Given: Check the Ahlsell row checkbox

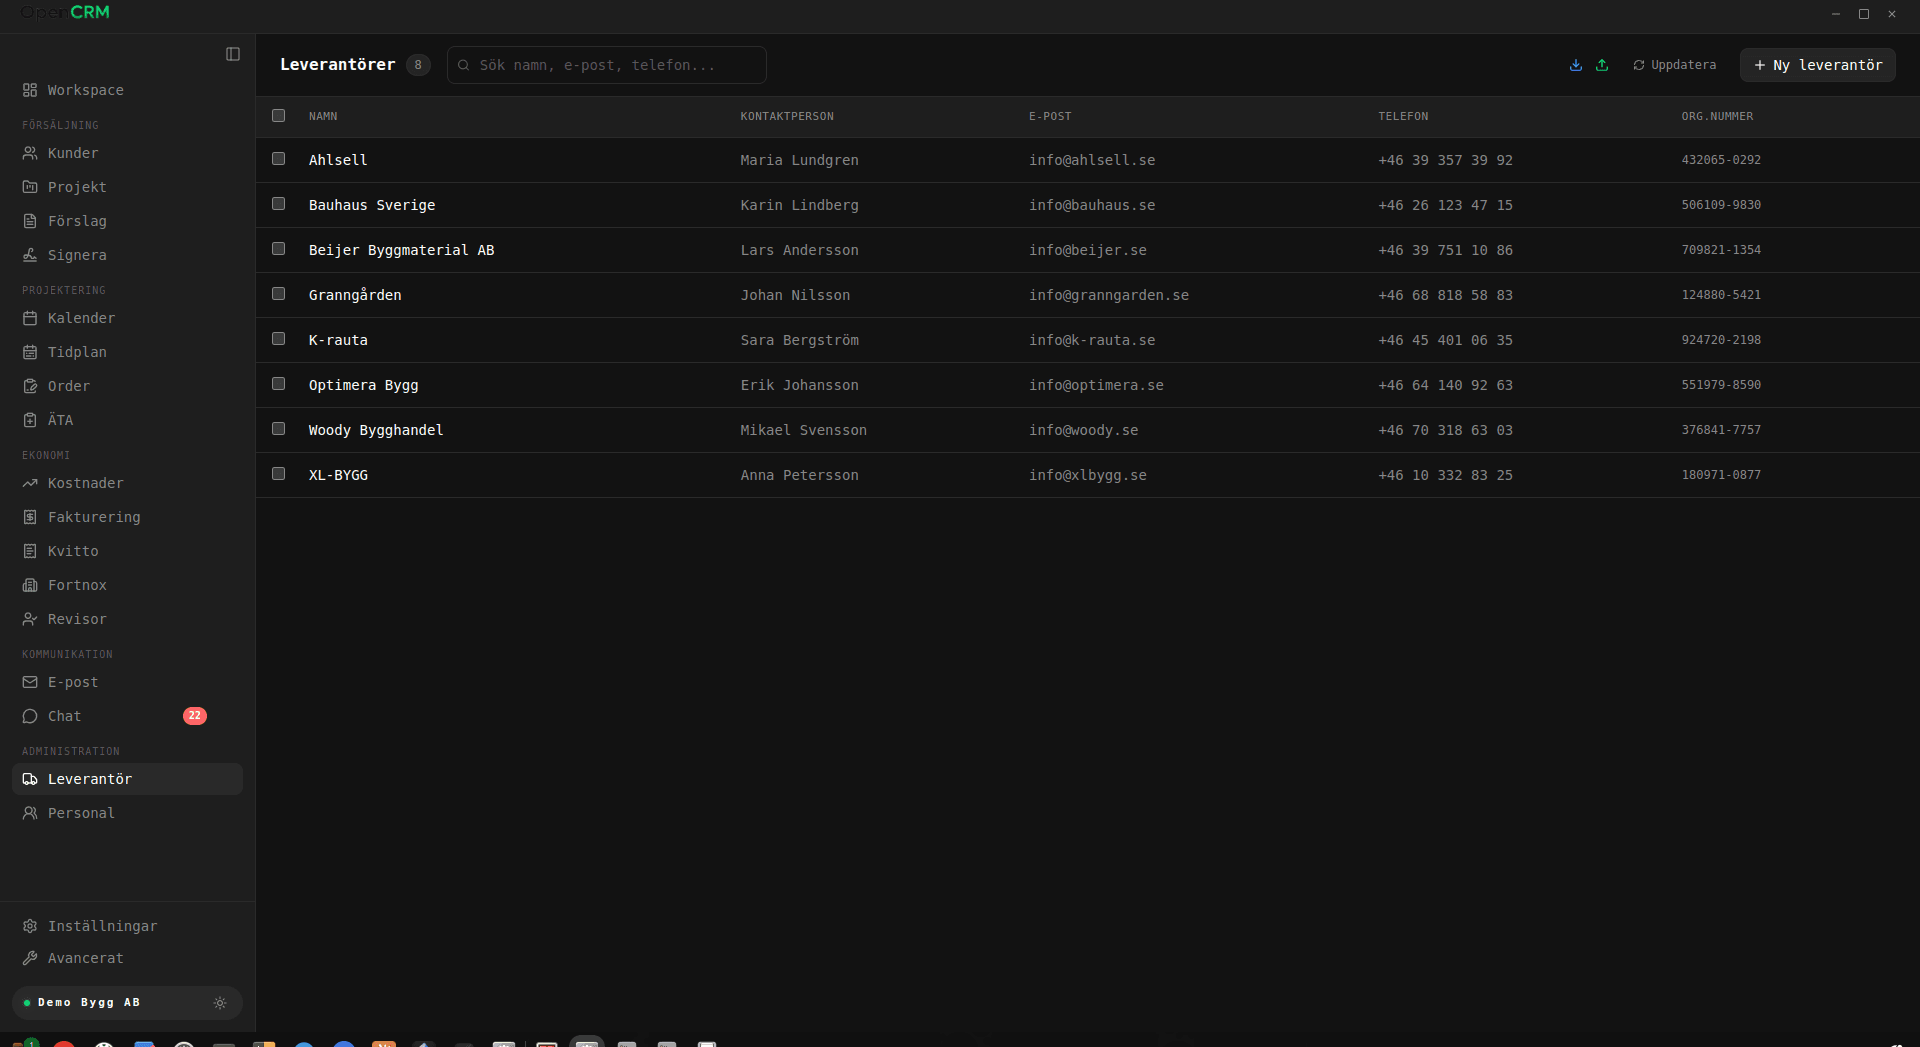Looking at the screenshot, I should (x=278, y=159).
